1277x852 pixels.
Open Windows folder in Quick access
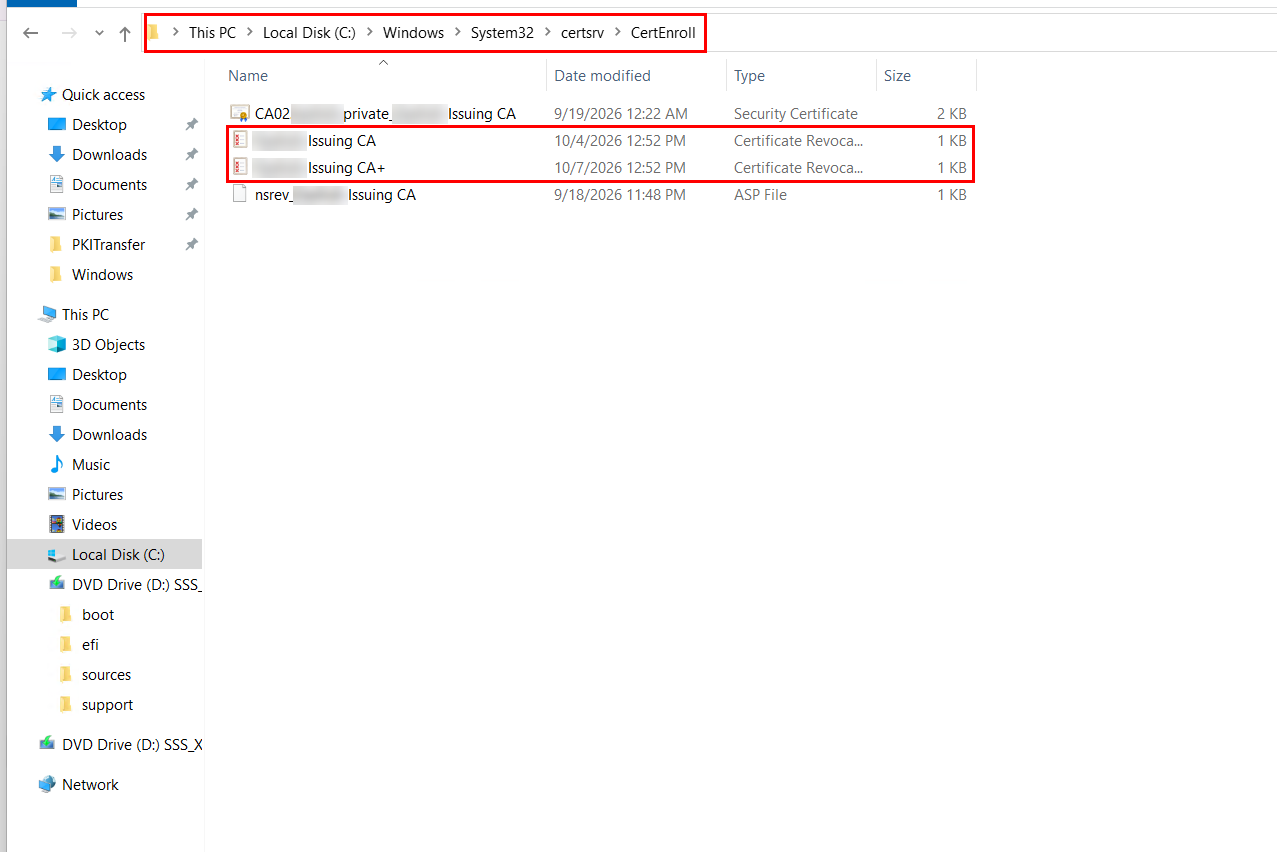(102, 275)
